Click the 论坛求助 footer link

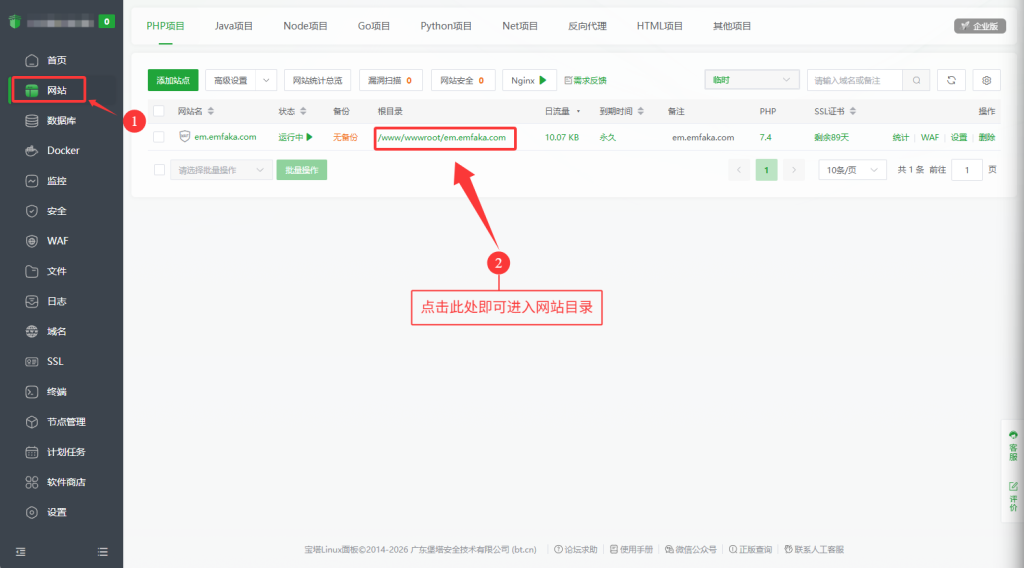click(575, 550)
